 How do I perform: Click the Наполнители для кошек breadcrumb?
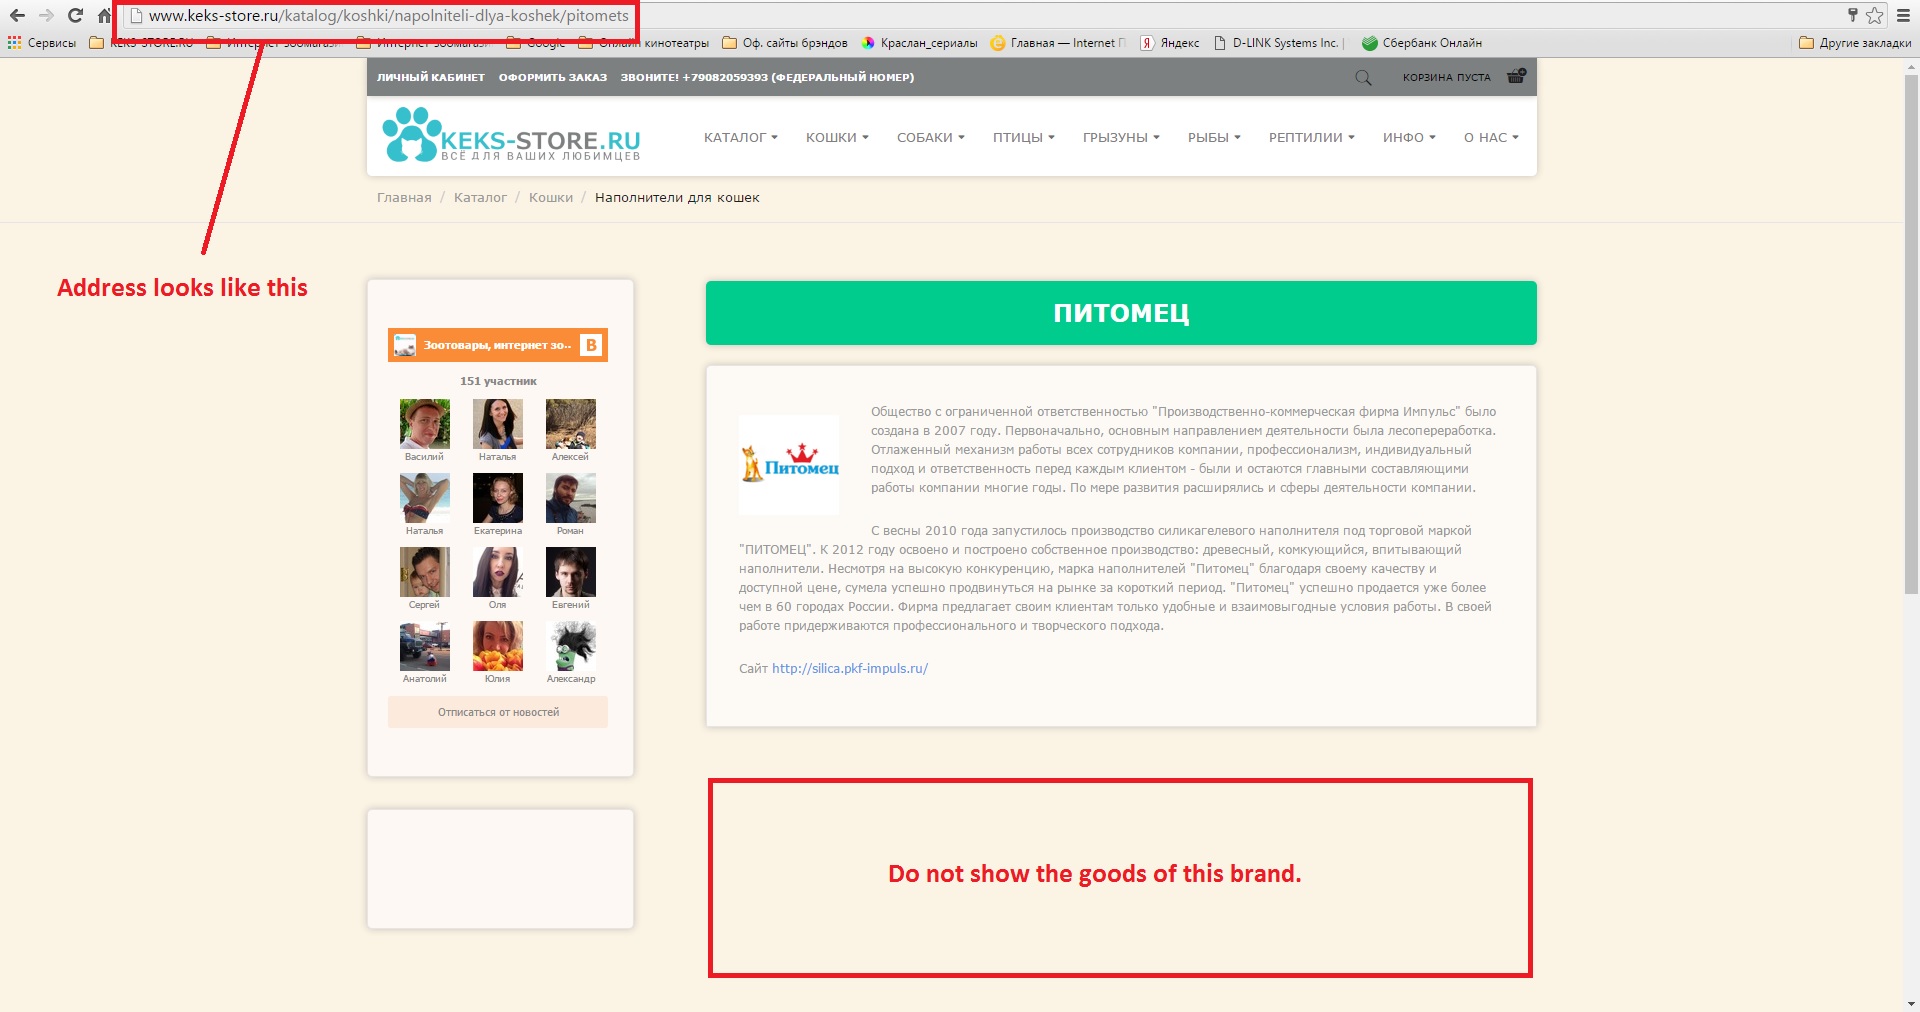click(x=677, y=198)
